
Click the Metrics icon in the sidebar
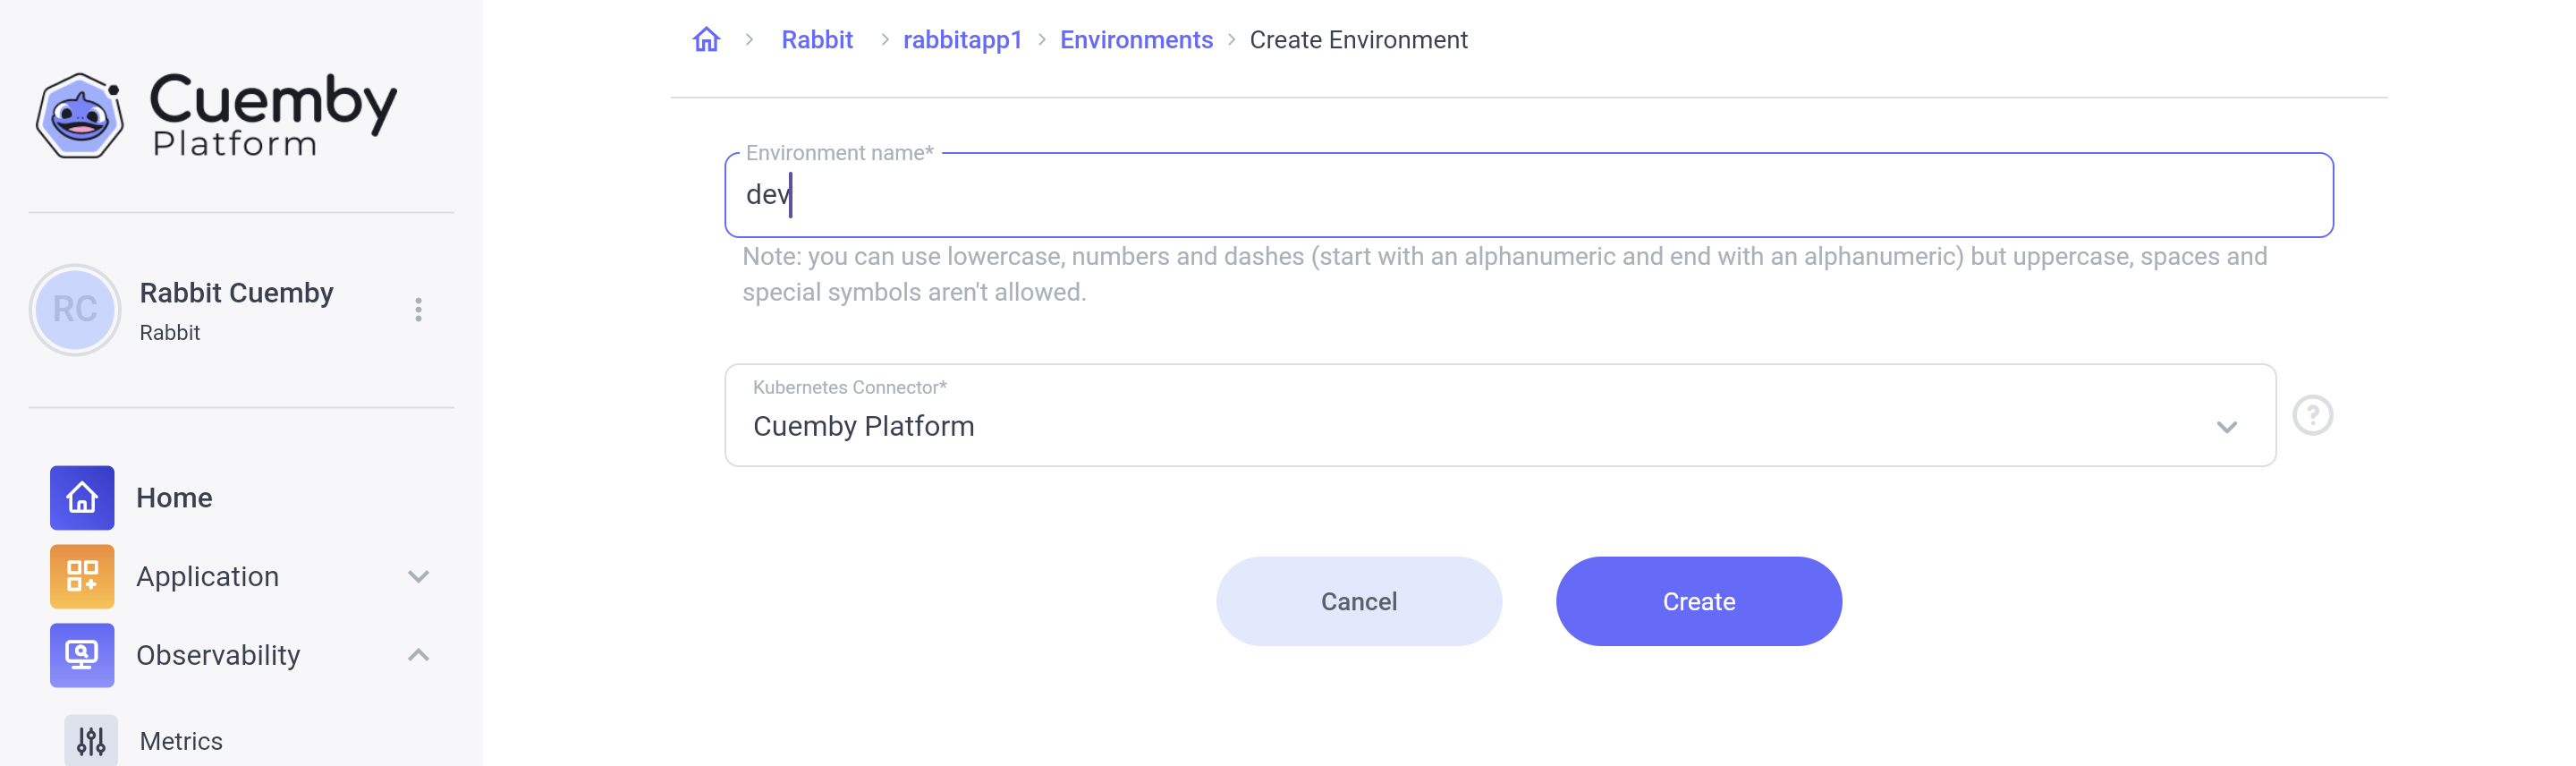(x=90, y=740)
